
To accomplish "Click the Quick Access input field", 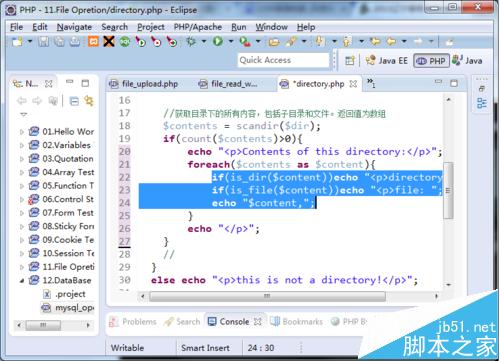I will (x=283, y=60).
